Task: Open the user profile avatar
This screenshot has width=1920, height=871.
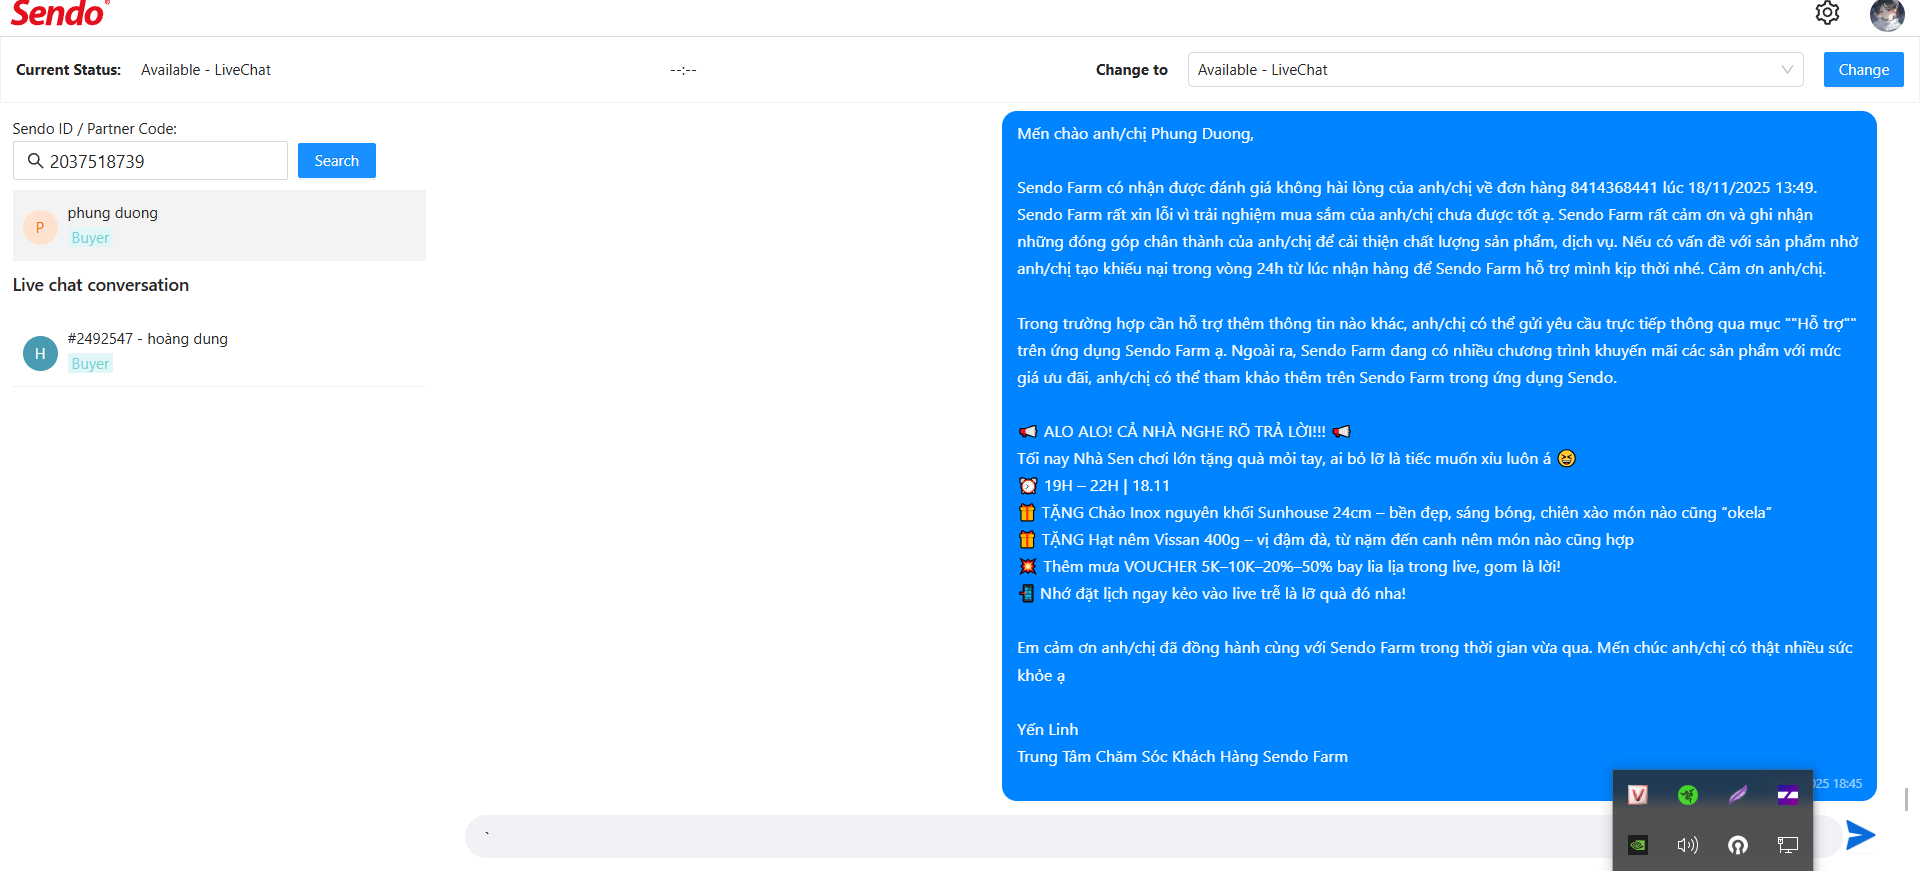Action: [1887, 15]
